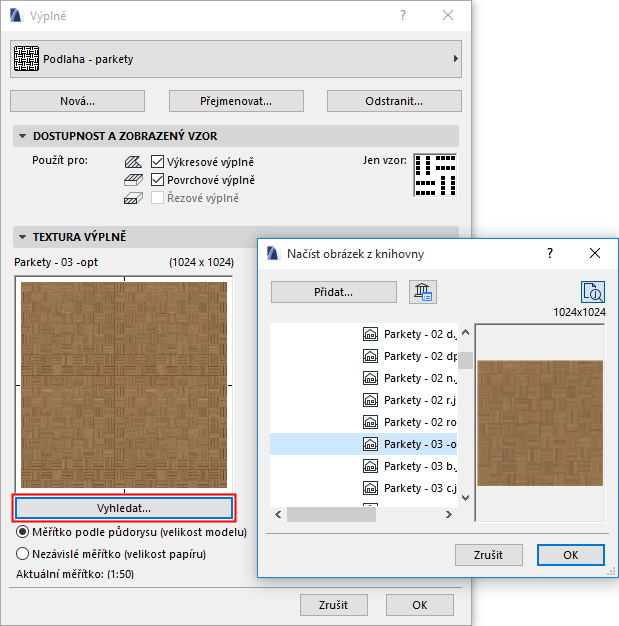Select the highlighted Parkety - 03 -o item
The width and height of the screenshot is (619, 626).
coord(364,444)
